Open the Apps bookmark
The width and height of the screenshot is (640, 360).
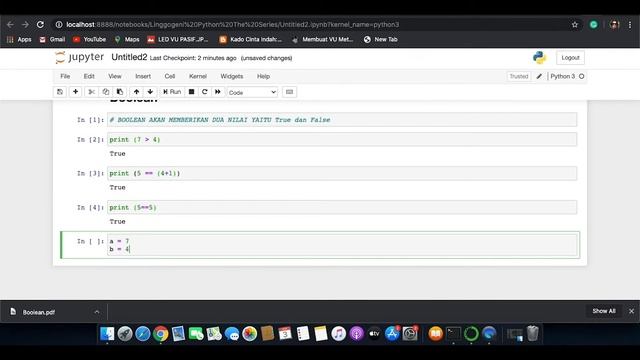point(19,40)
